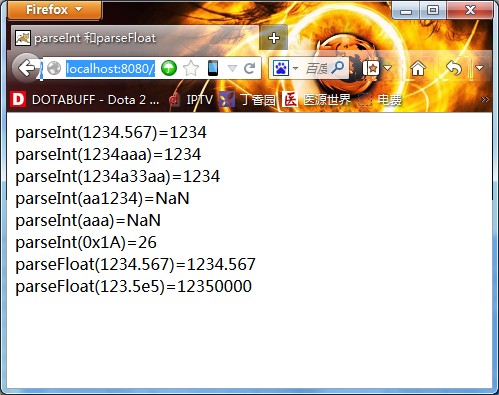The width and height of the screenshot is (499, 395).
Task: Close the Firefox window
Action: pos(470,10)
